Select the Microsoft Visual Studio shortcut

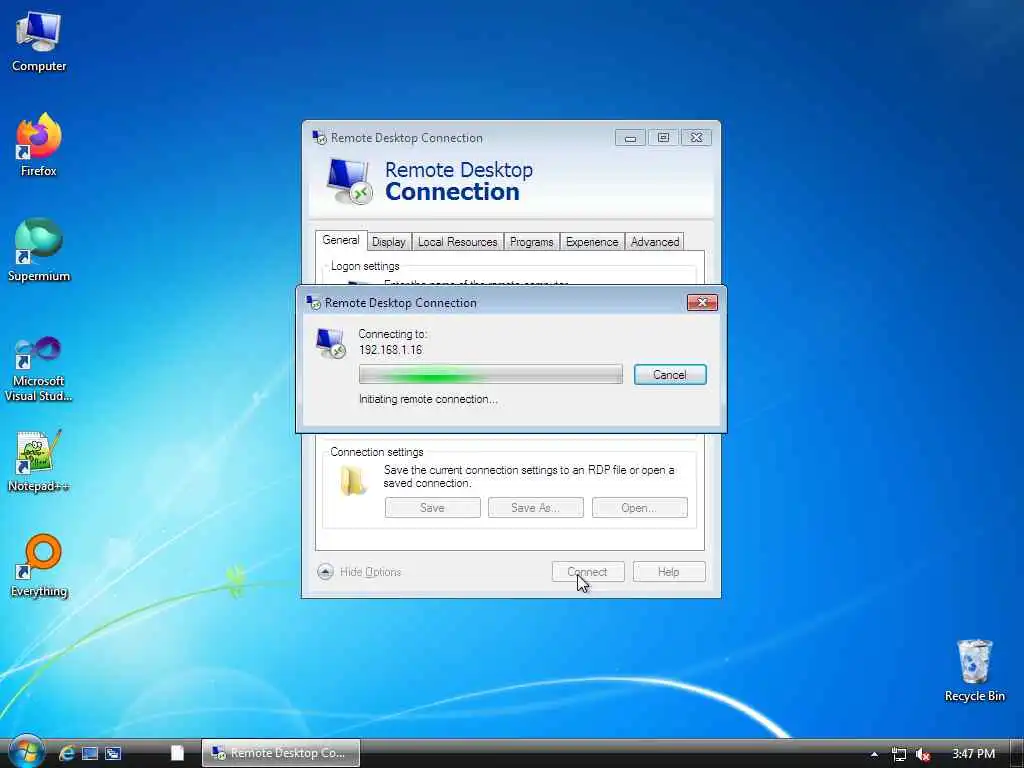(39, 369)
